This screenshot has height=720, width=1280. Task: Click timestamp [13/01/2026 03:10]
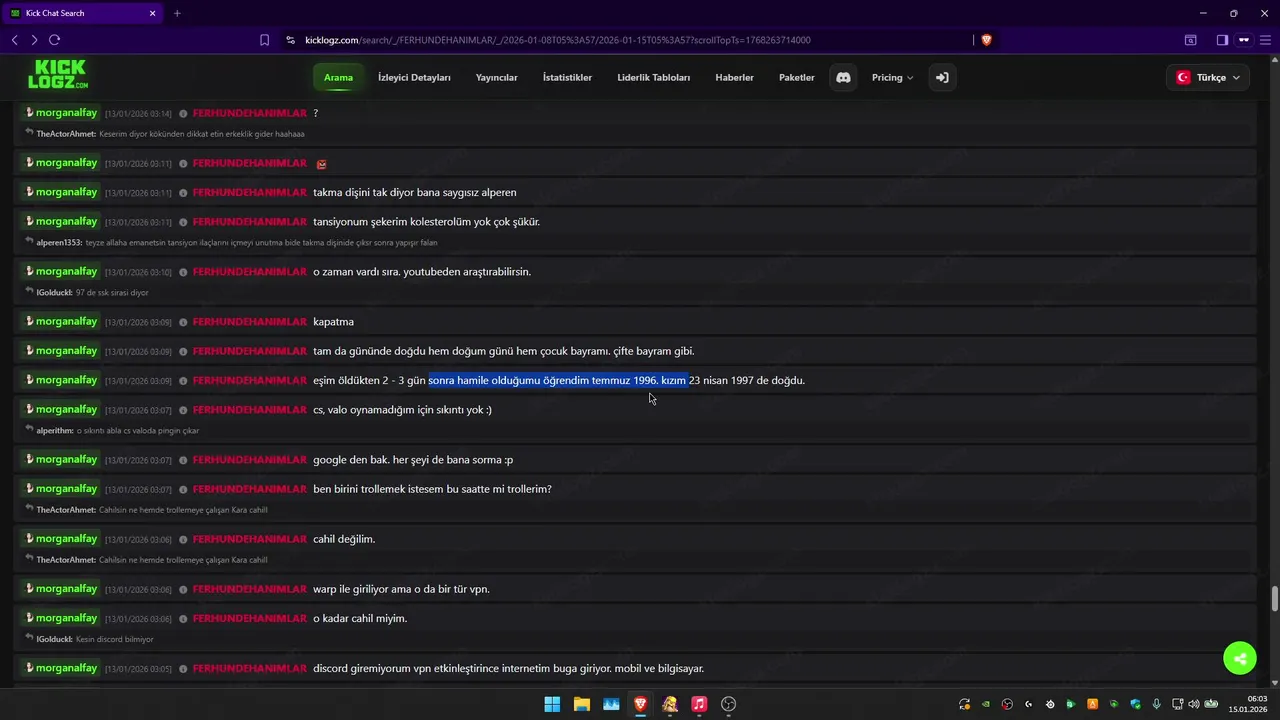(138, 273)
